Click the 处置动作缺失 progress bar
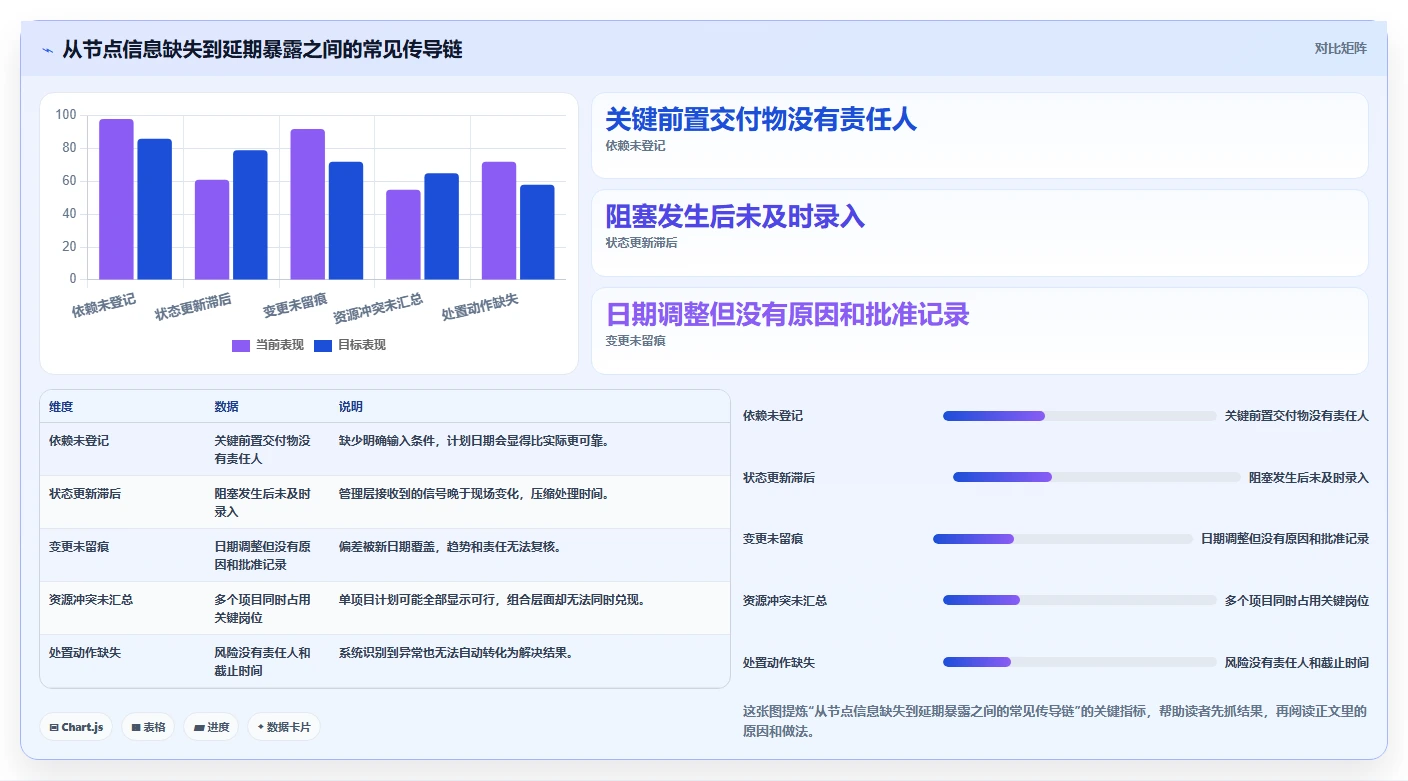The image size is (1408, 781). (1080, 662)
